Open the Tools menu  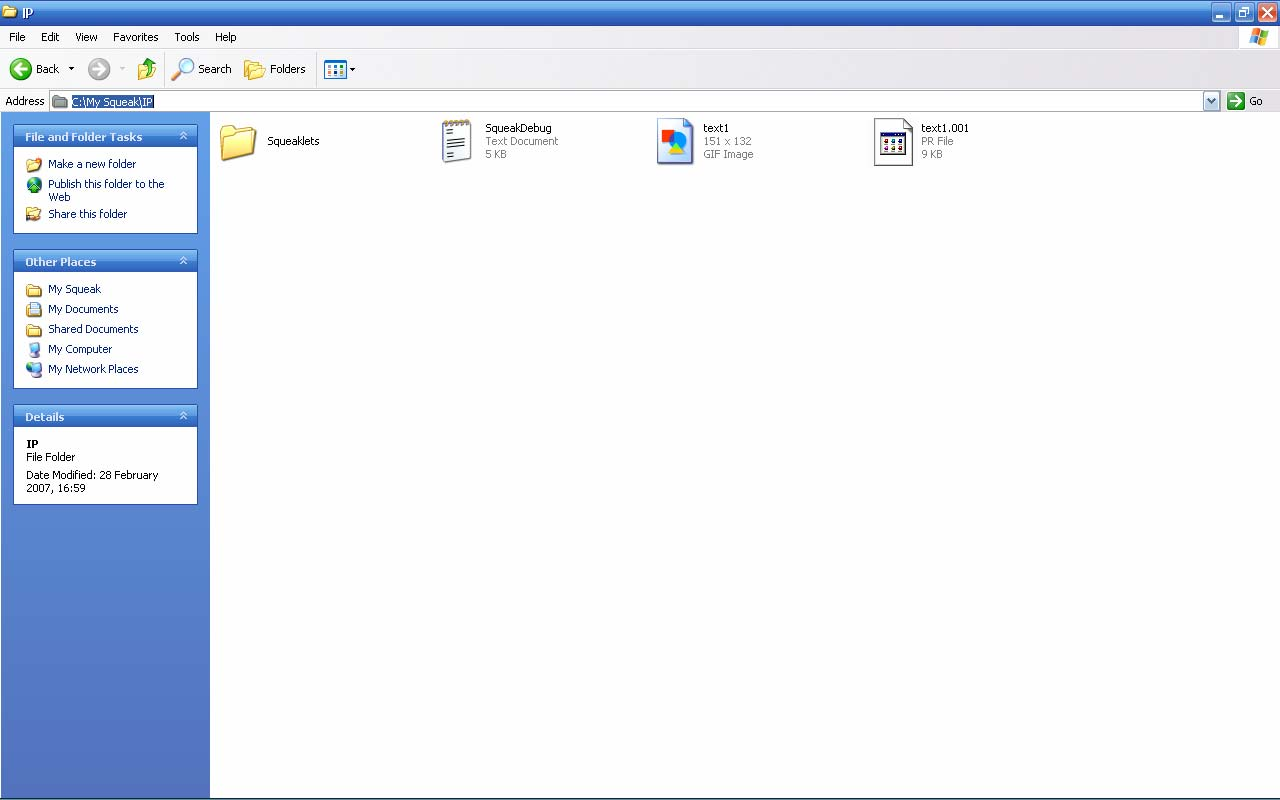187,37
